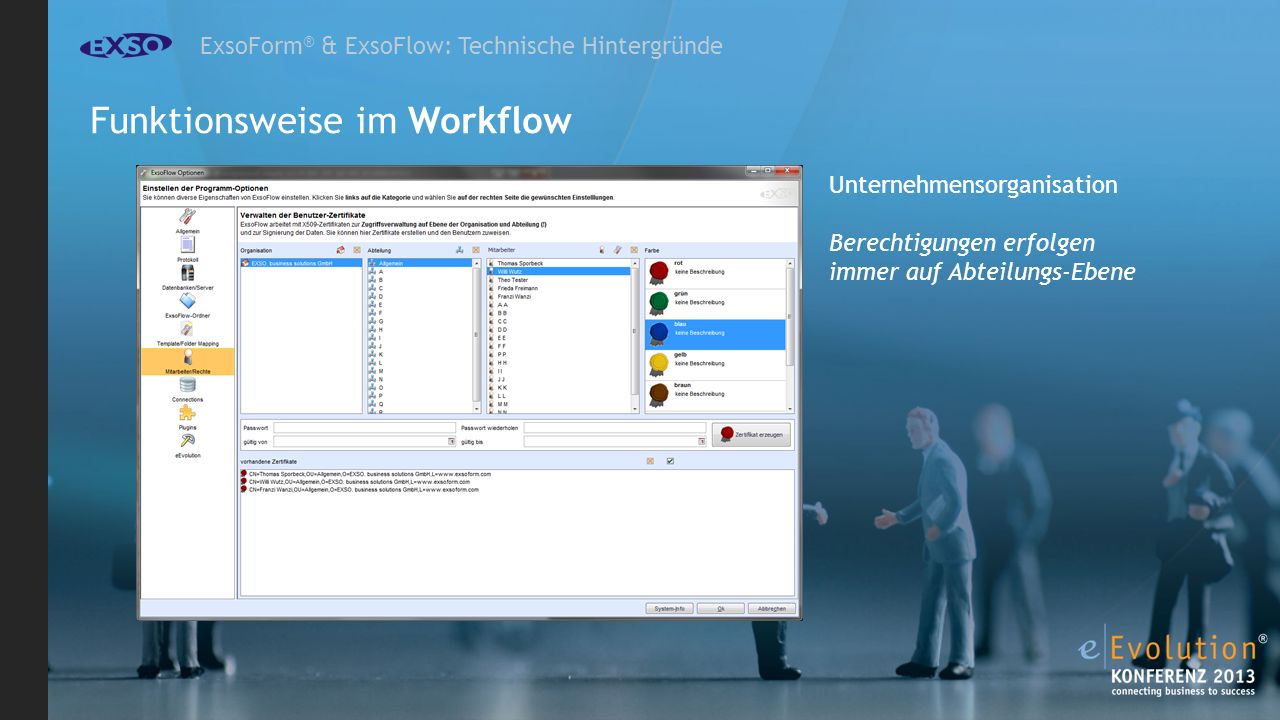This screenshot has width=1280, height=720.
Task: Open the Datenbanken/Server category
Action: pos(187,277)
